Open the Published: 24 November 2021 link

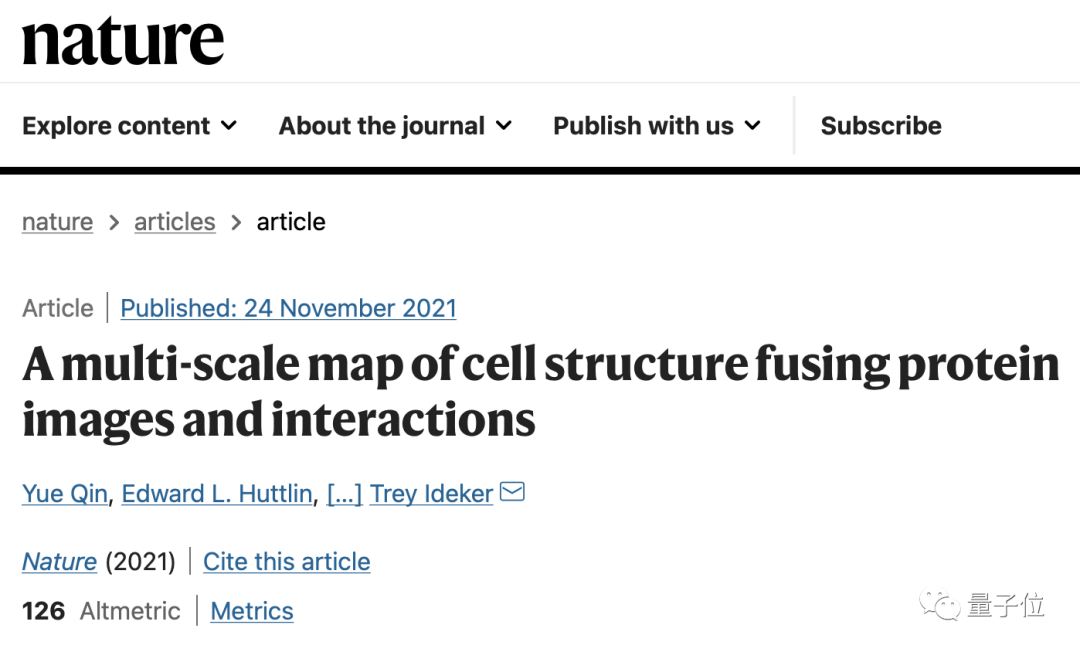click(x=288, y=308)
